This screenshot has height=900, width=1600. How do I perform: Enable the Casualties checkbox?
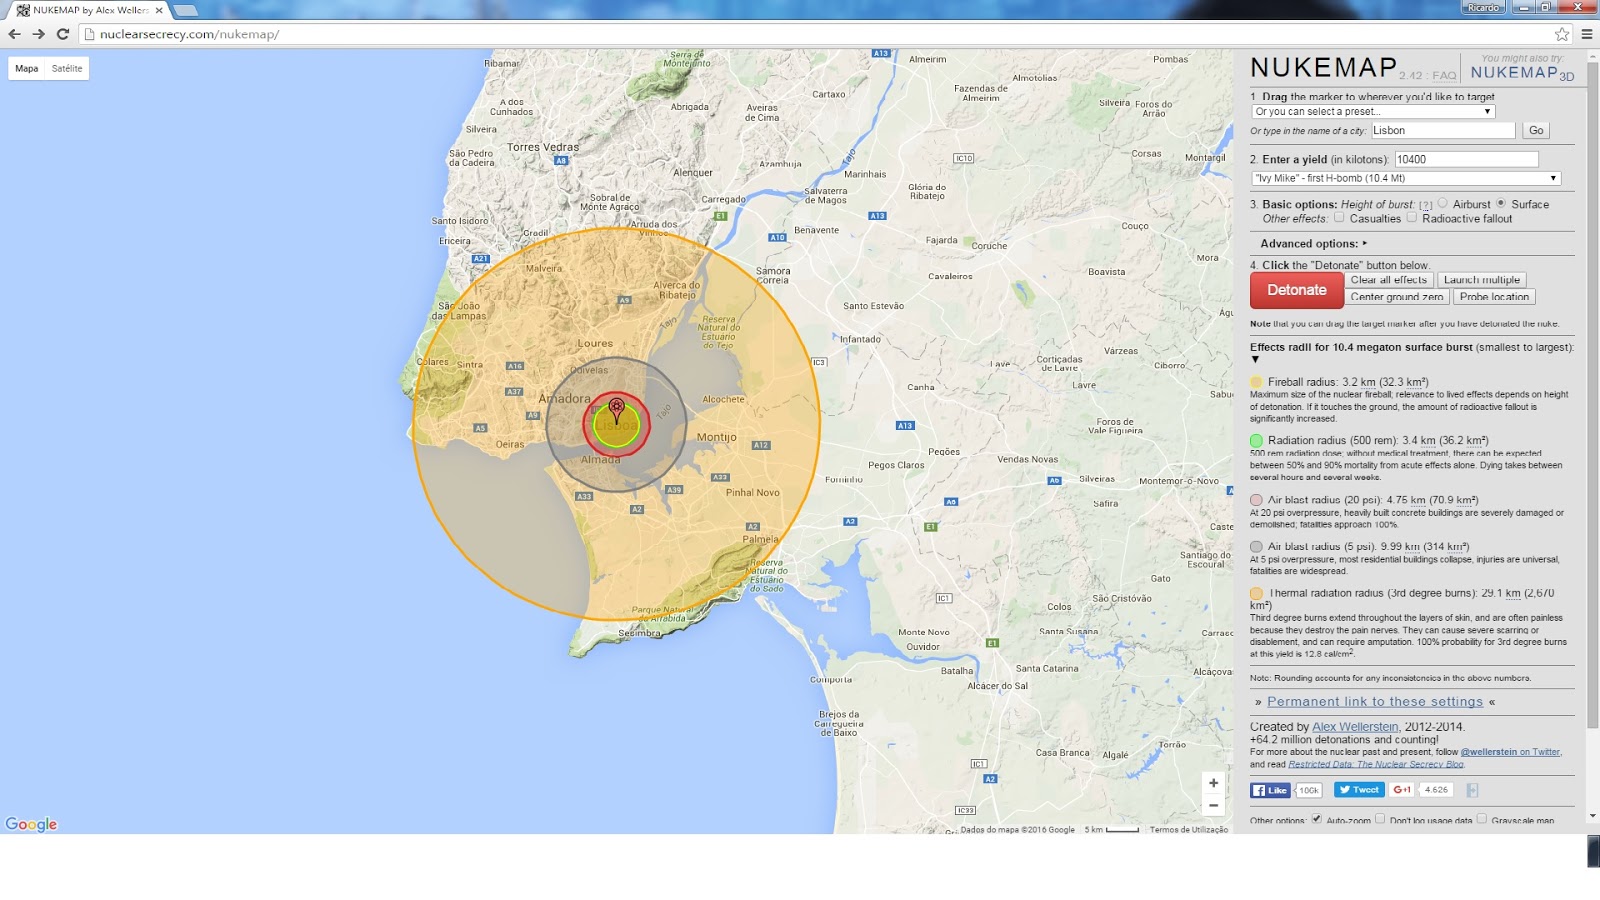pos(1339,217)
